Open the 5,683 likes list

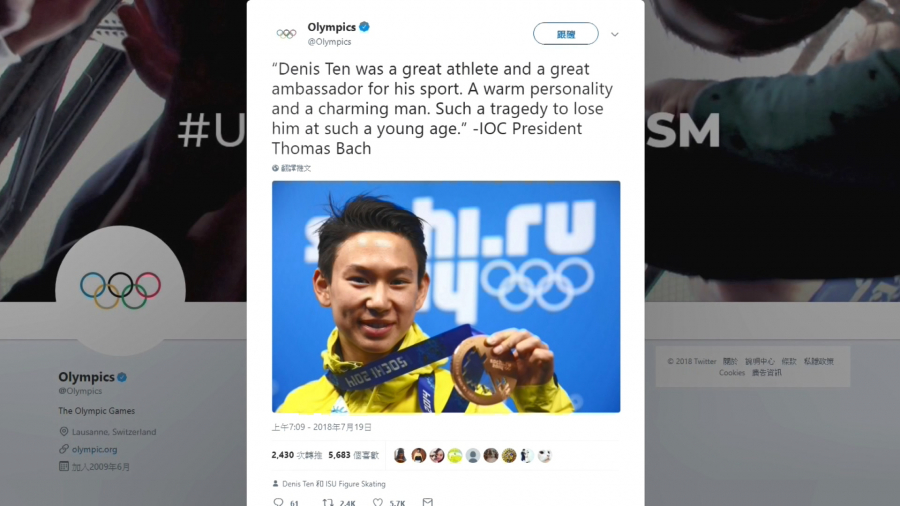[x=354, y=455]
